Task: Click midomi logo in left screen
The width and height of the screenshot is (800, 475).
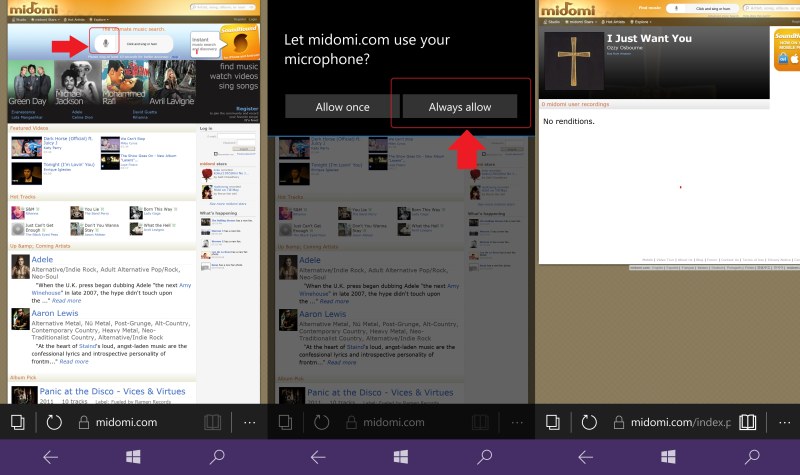Action: pyautogui.click(x=33, y=9)
